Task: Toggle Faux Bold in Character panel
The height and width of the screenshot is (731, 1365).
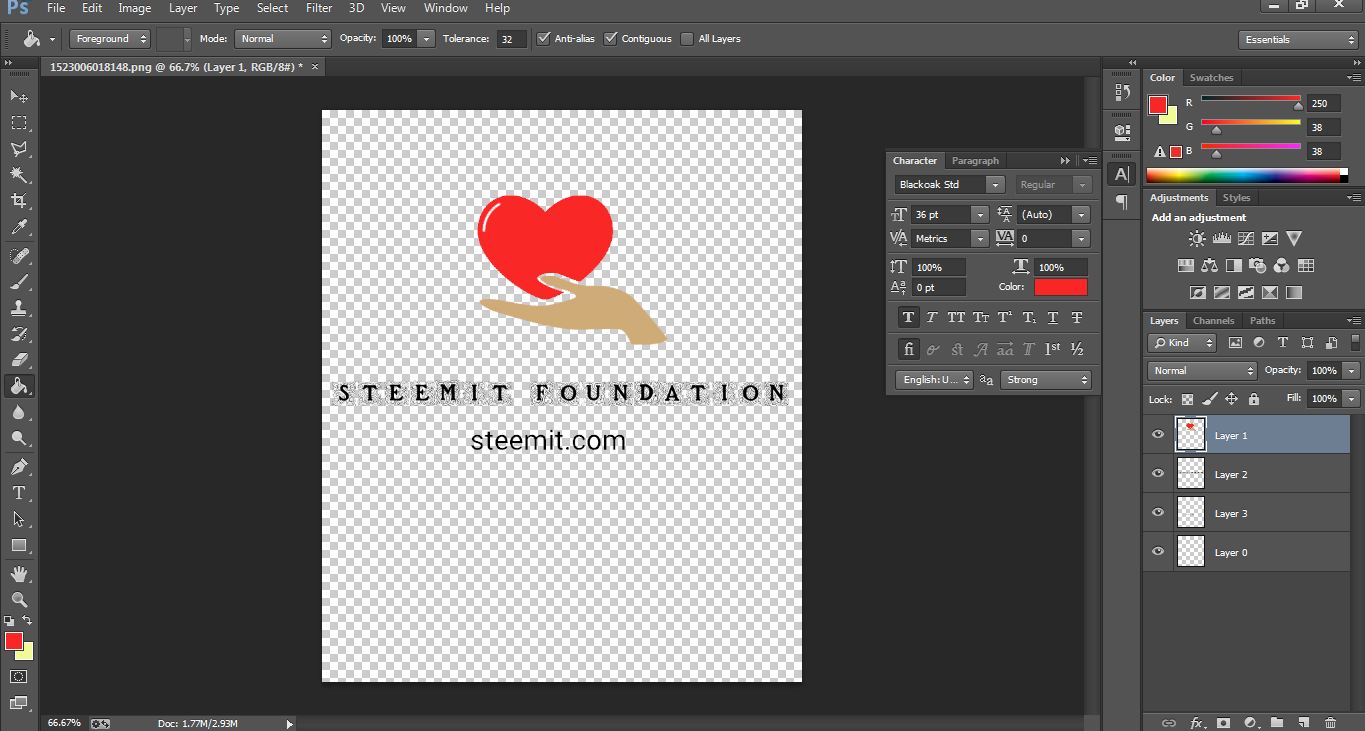Action: pos(908,317)
